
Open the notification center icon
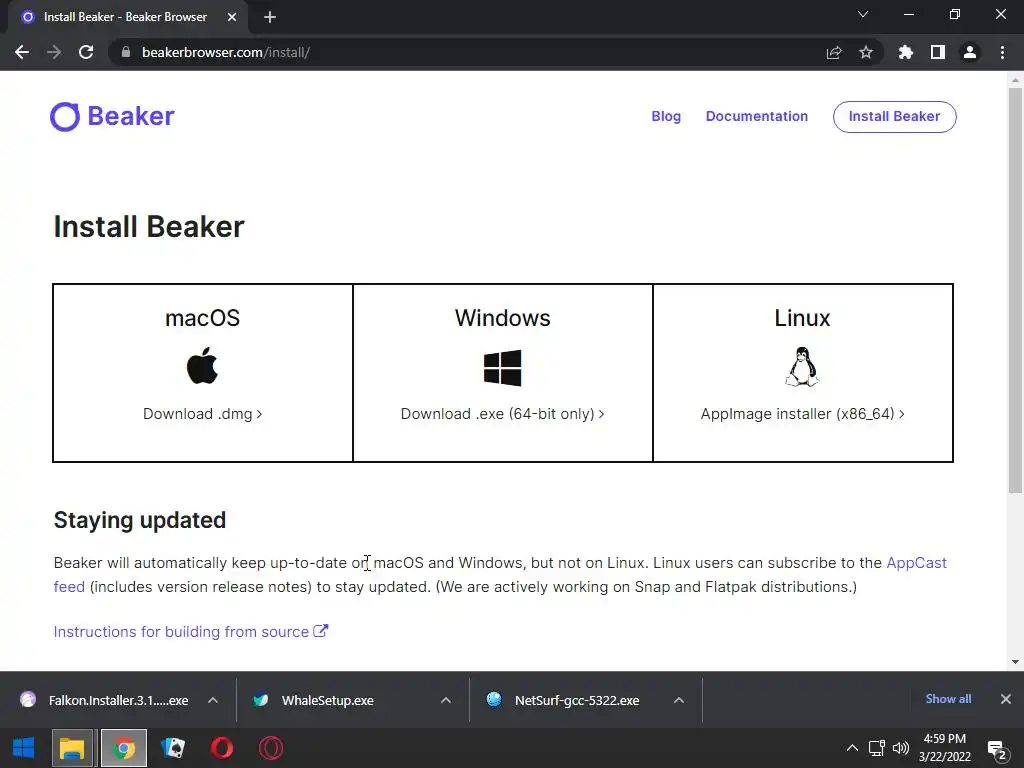[x=997, y=749]
